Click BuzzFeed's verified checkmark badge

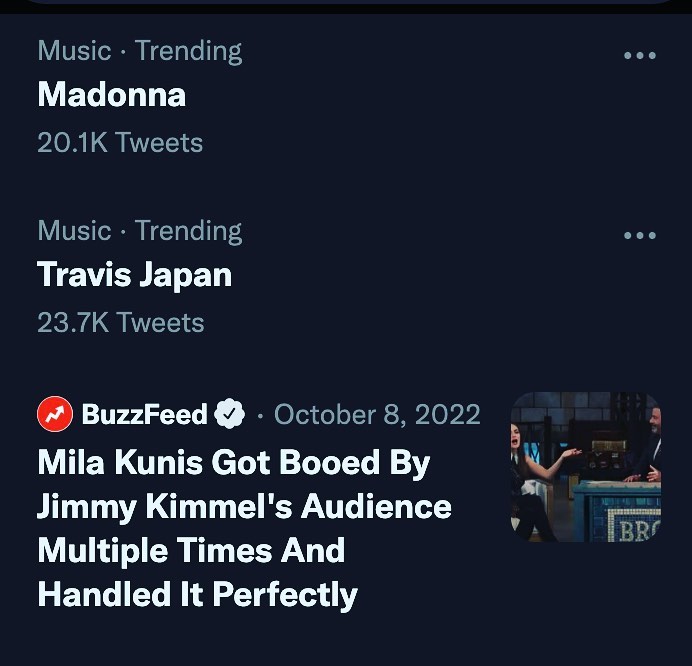click(231, 414)
